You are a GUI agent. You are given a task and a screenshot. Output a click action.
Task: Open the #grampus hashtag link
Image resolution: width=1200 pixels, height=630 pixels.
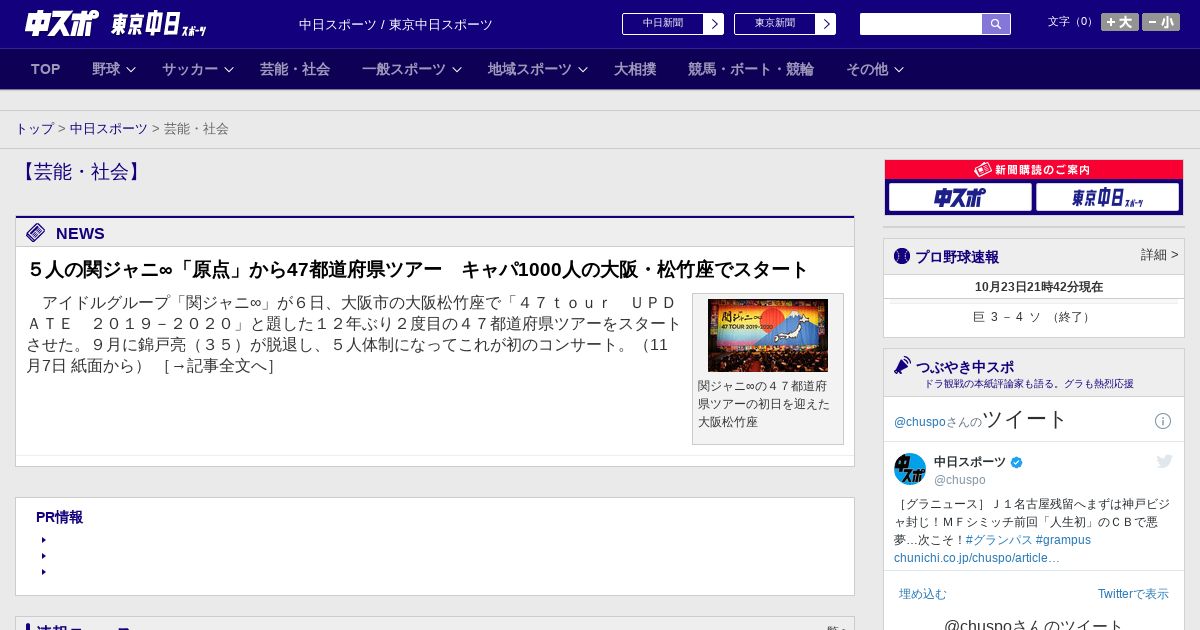[1063, 540]
